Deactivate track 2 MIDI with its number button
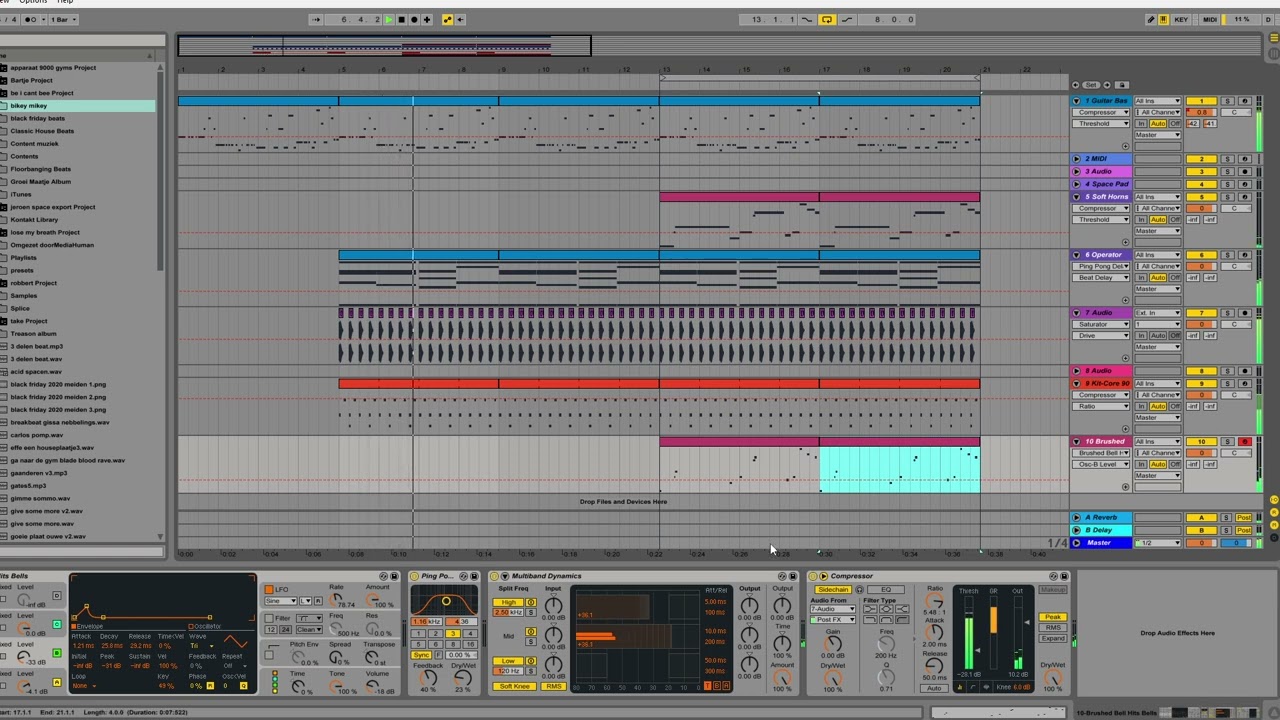Image resolution: width=1280 pixels, height=720 pixels. 1201,159
